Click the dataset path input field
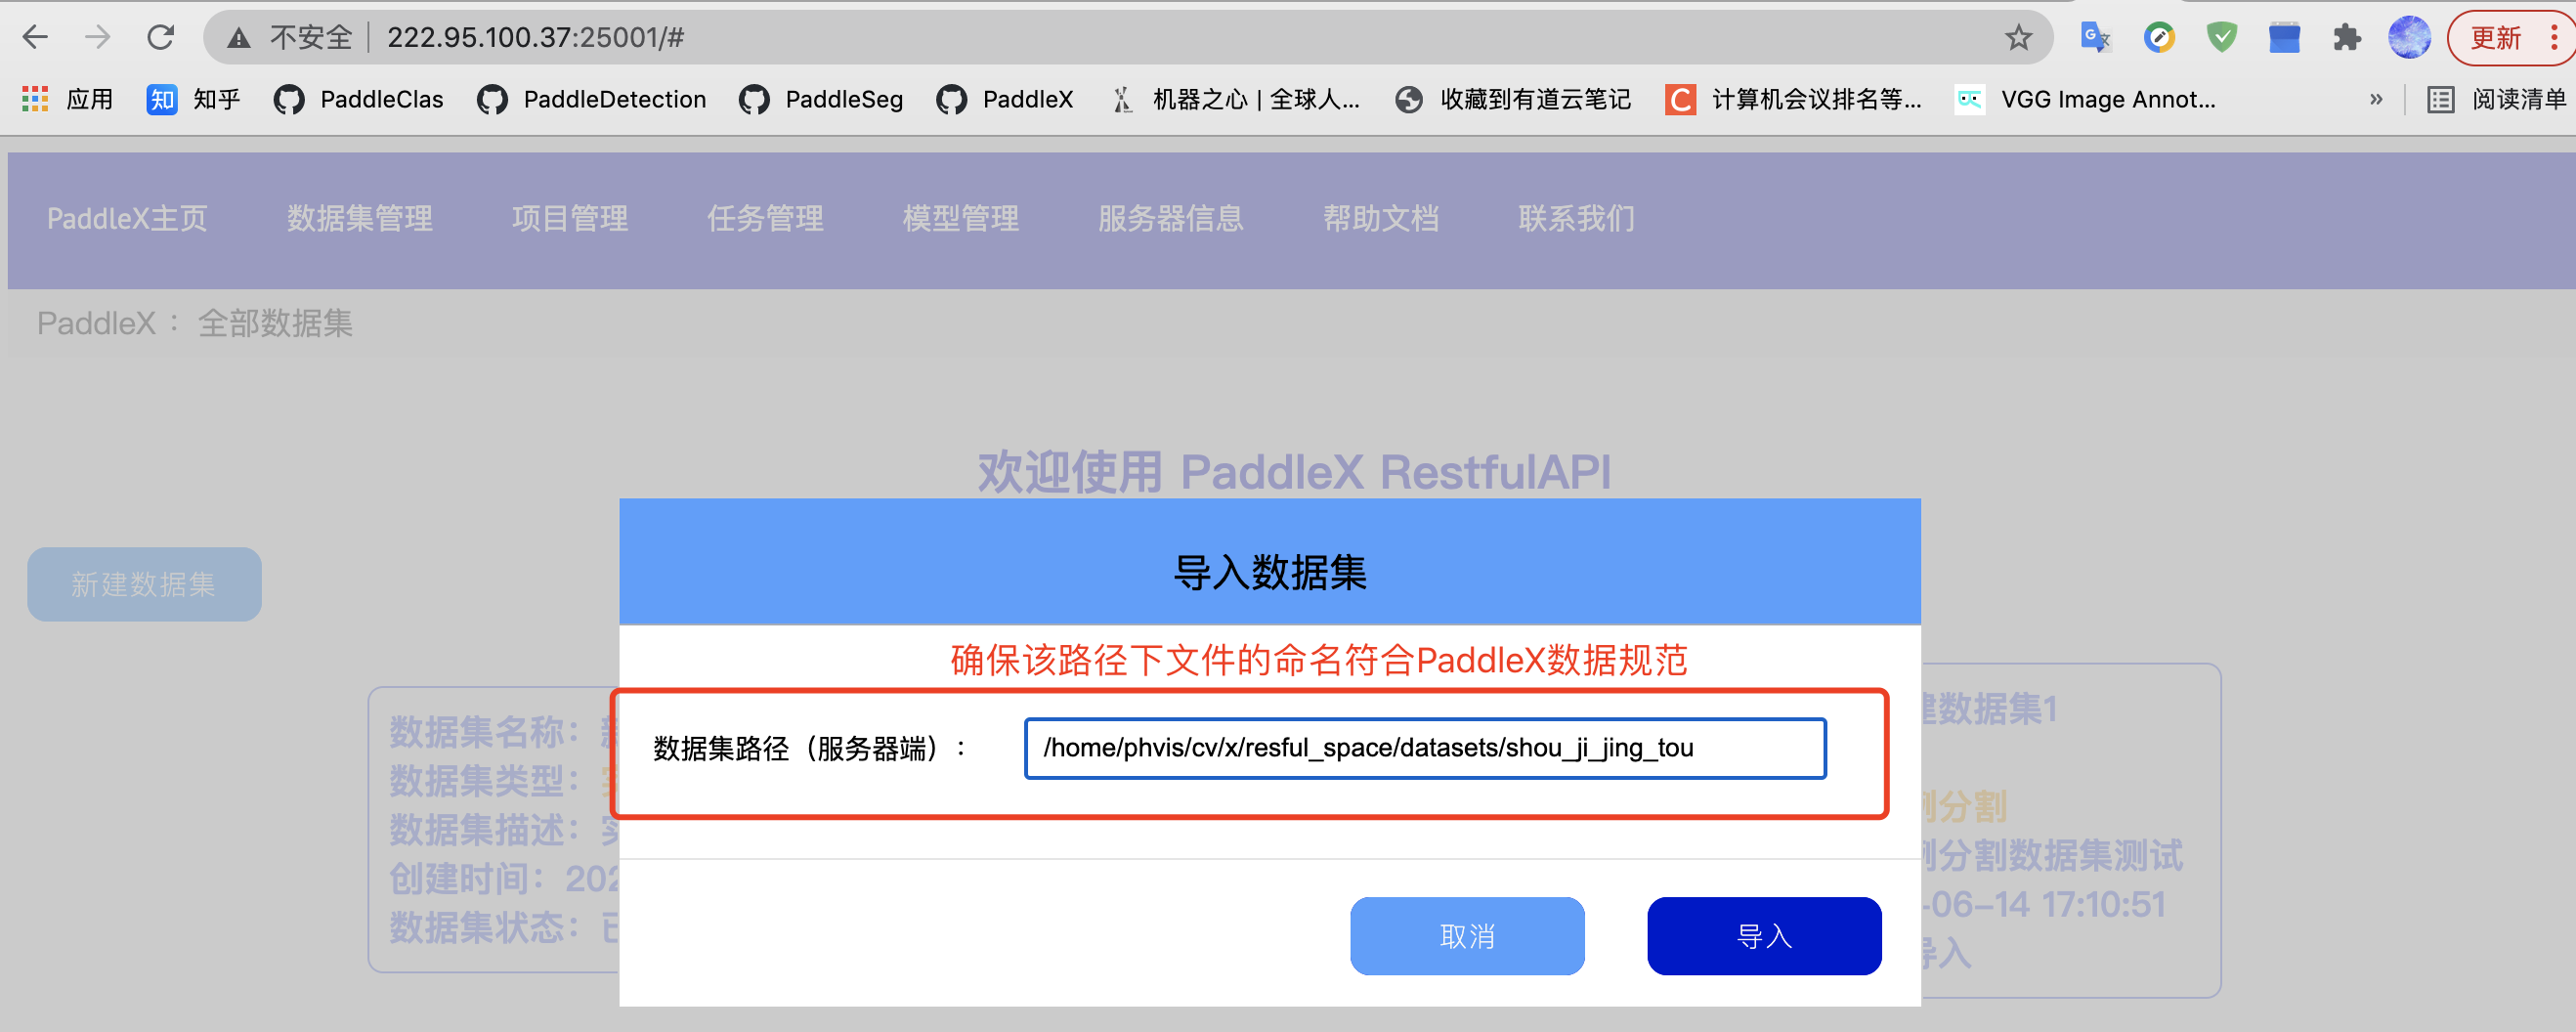This screenshot has height=1032, width=2576. [x=1424, y=748]
